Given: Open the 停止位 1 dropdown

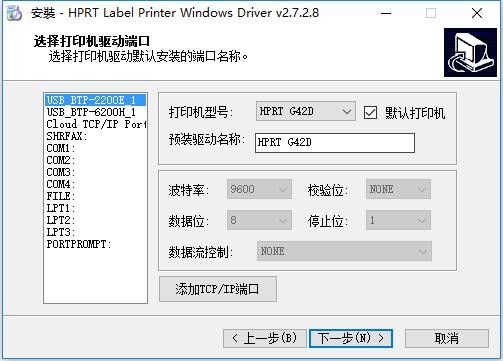Looking at the screenshot, I should click(398, 220).
